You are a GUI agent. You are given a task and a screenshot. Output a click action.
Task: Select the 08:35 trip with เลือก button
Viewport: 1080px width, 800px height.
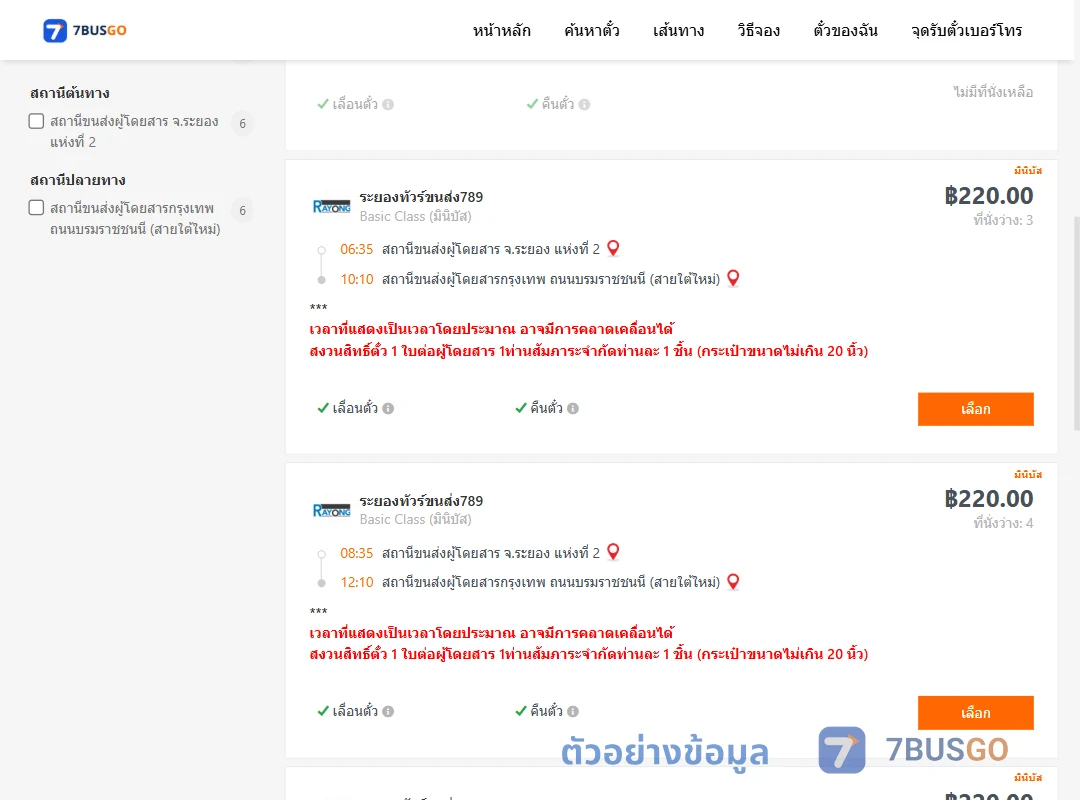pyautogui.click(x=975, y=712)
